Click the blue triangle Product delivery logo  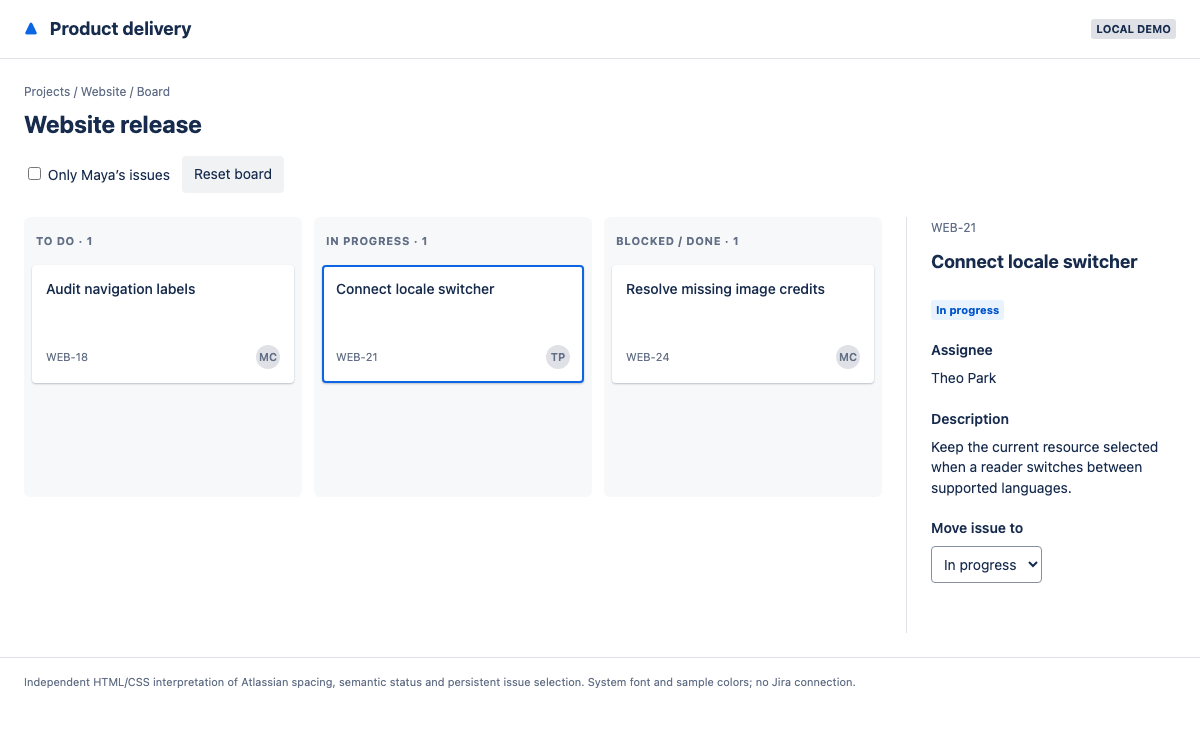point(31,29)
